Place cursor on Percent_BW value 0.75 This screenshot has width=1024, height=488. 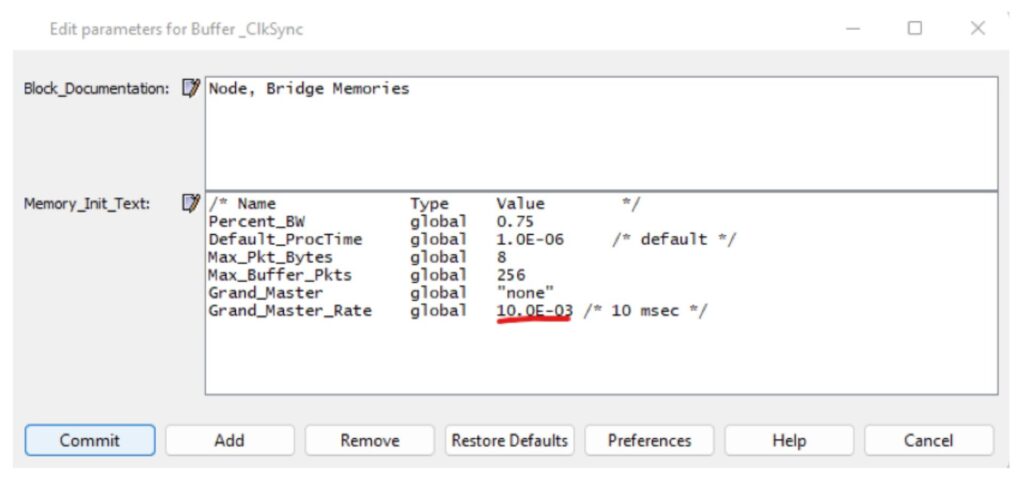pos(515,221)
